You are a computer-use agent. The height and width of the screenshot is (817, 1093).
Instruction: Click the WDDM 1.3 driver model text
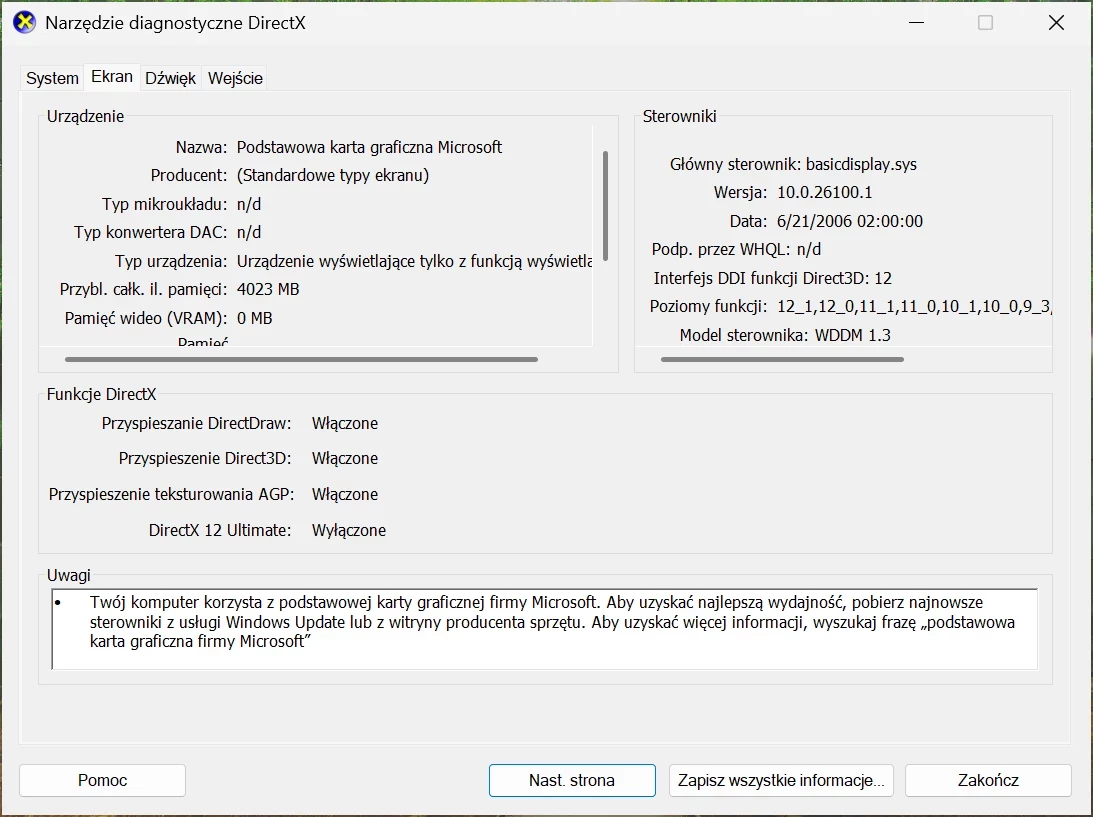coord(856,335)
